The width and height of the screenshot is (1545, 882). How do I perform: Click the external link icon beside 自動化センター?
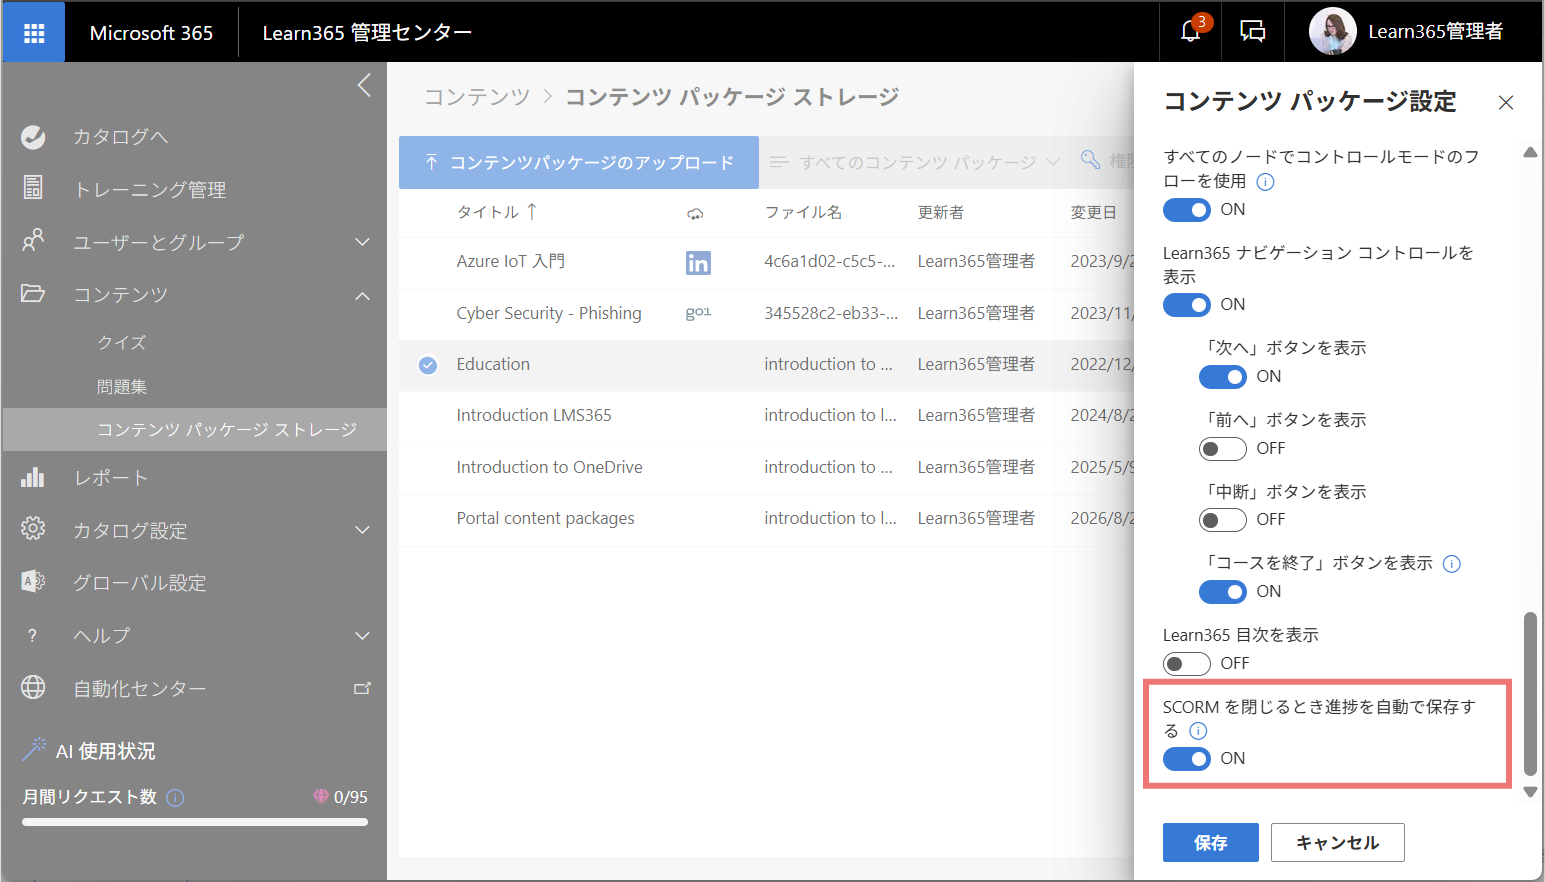click(x=362, y=688)
